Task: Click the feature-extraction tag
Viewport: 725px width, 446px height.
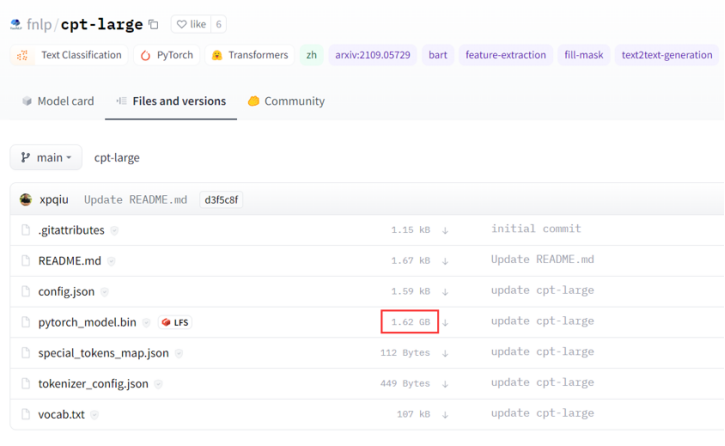Action: coord(505,55)
